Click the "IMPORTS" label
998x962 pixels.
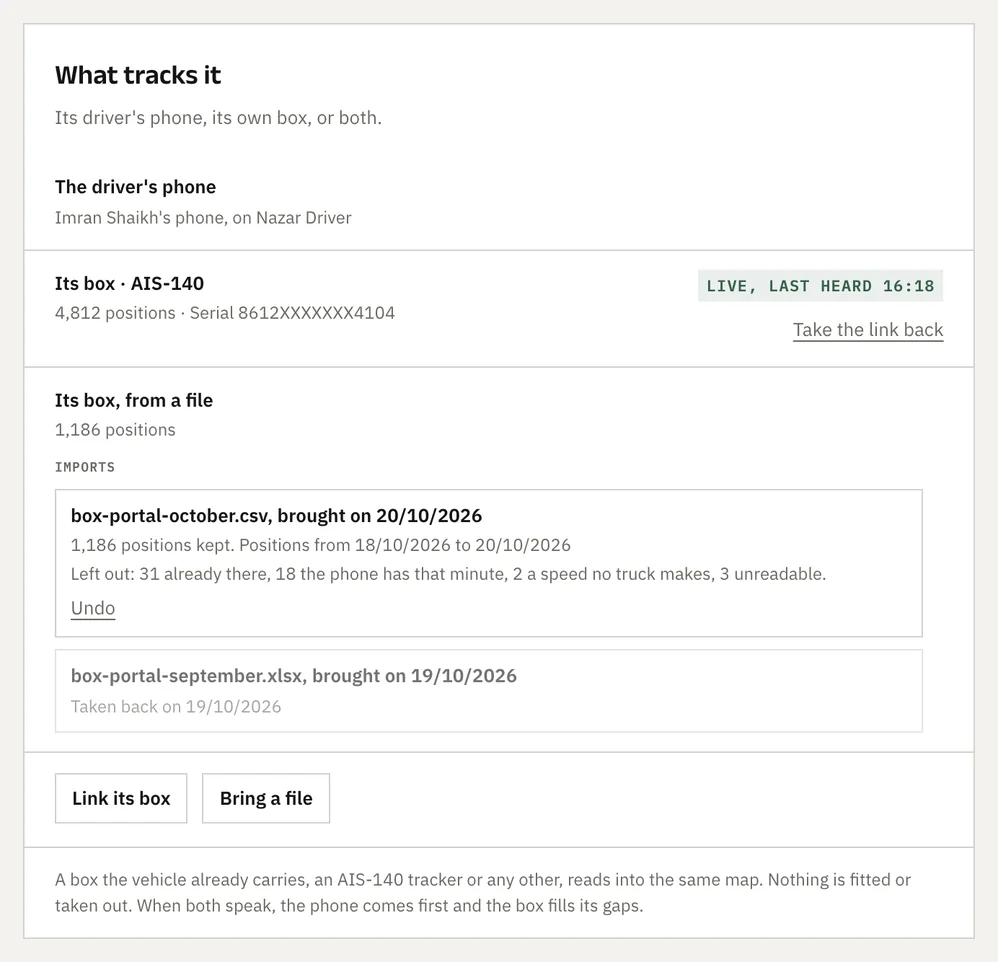[85, 467]
